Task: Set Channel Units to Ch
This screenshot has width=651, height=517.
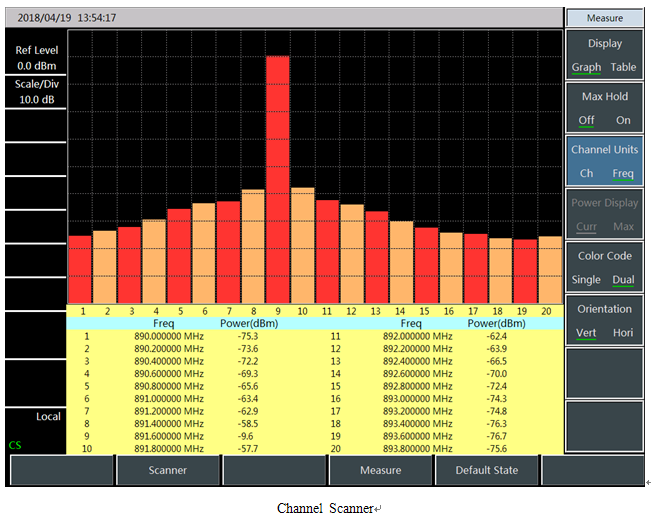Action: [586, 173]
